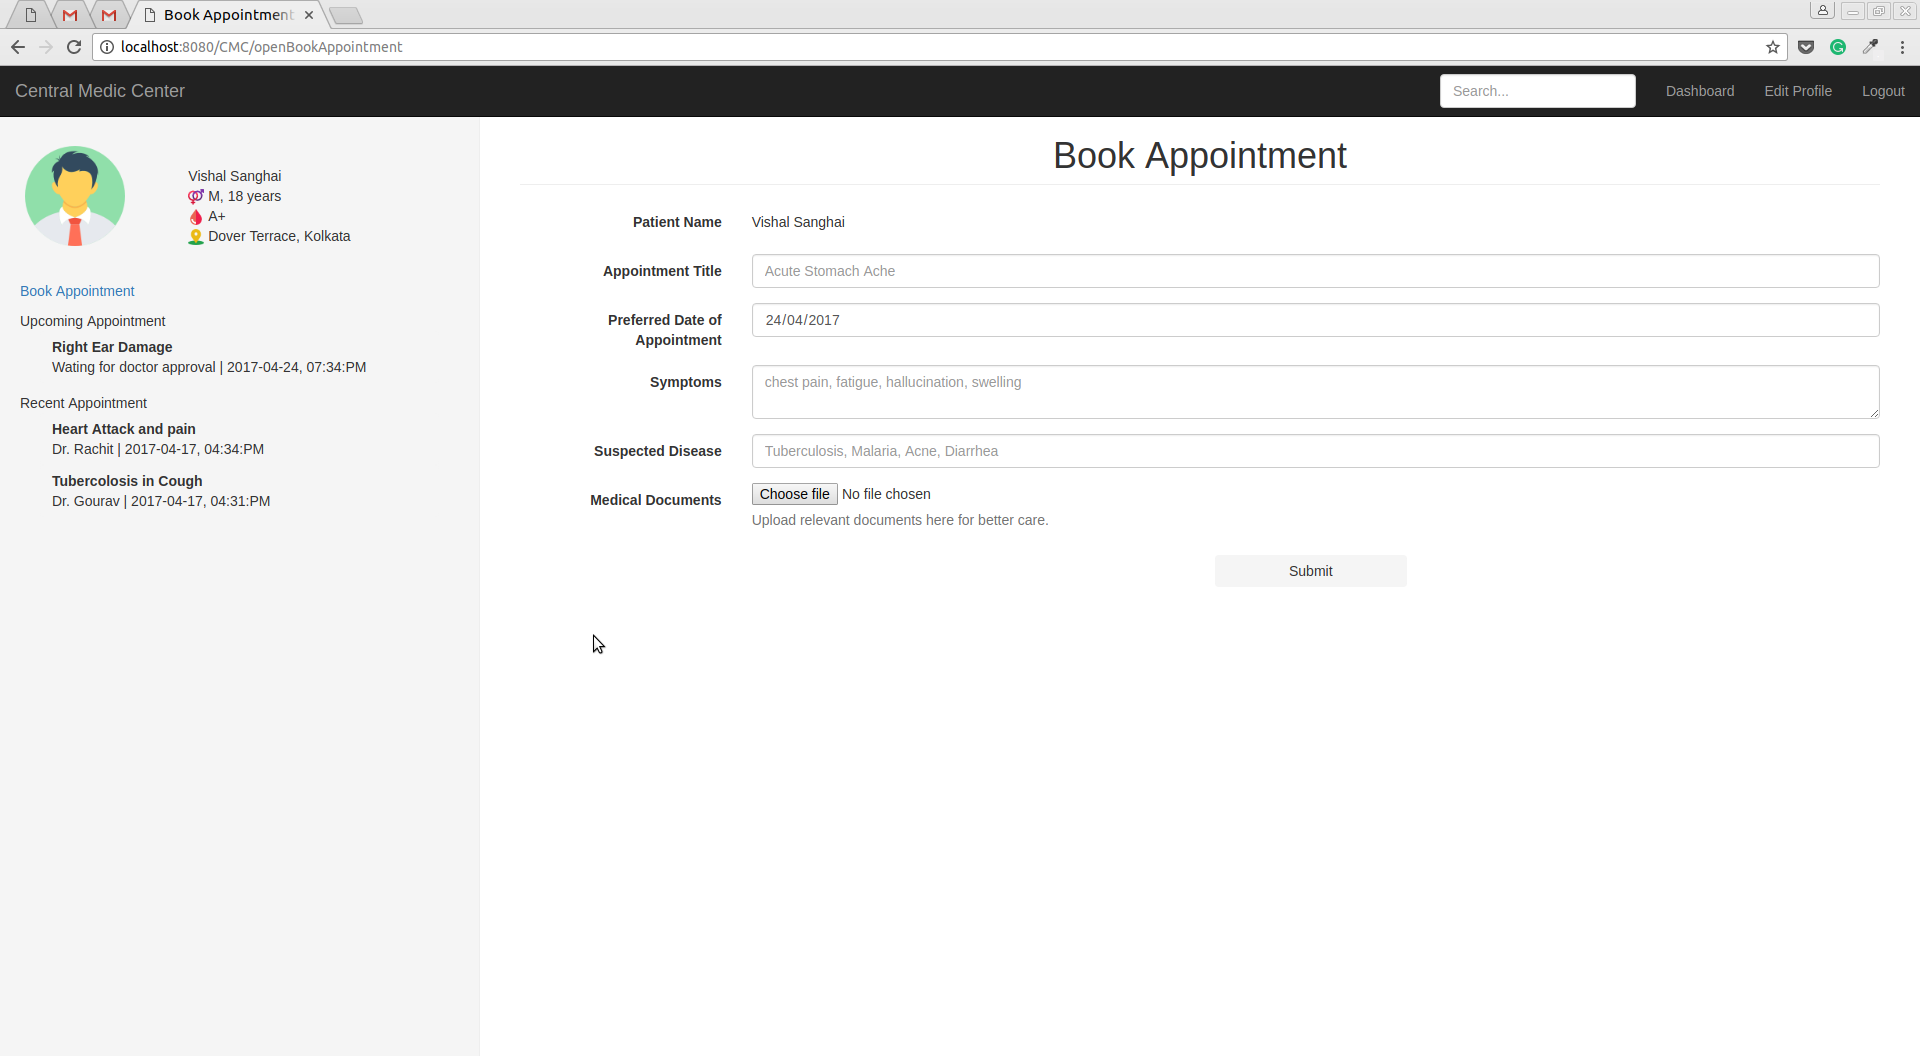The width and height of the screenshot is (1920, 1056).
Task: Click Logout in the navbar
Action: [1882, 91]
